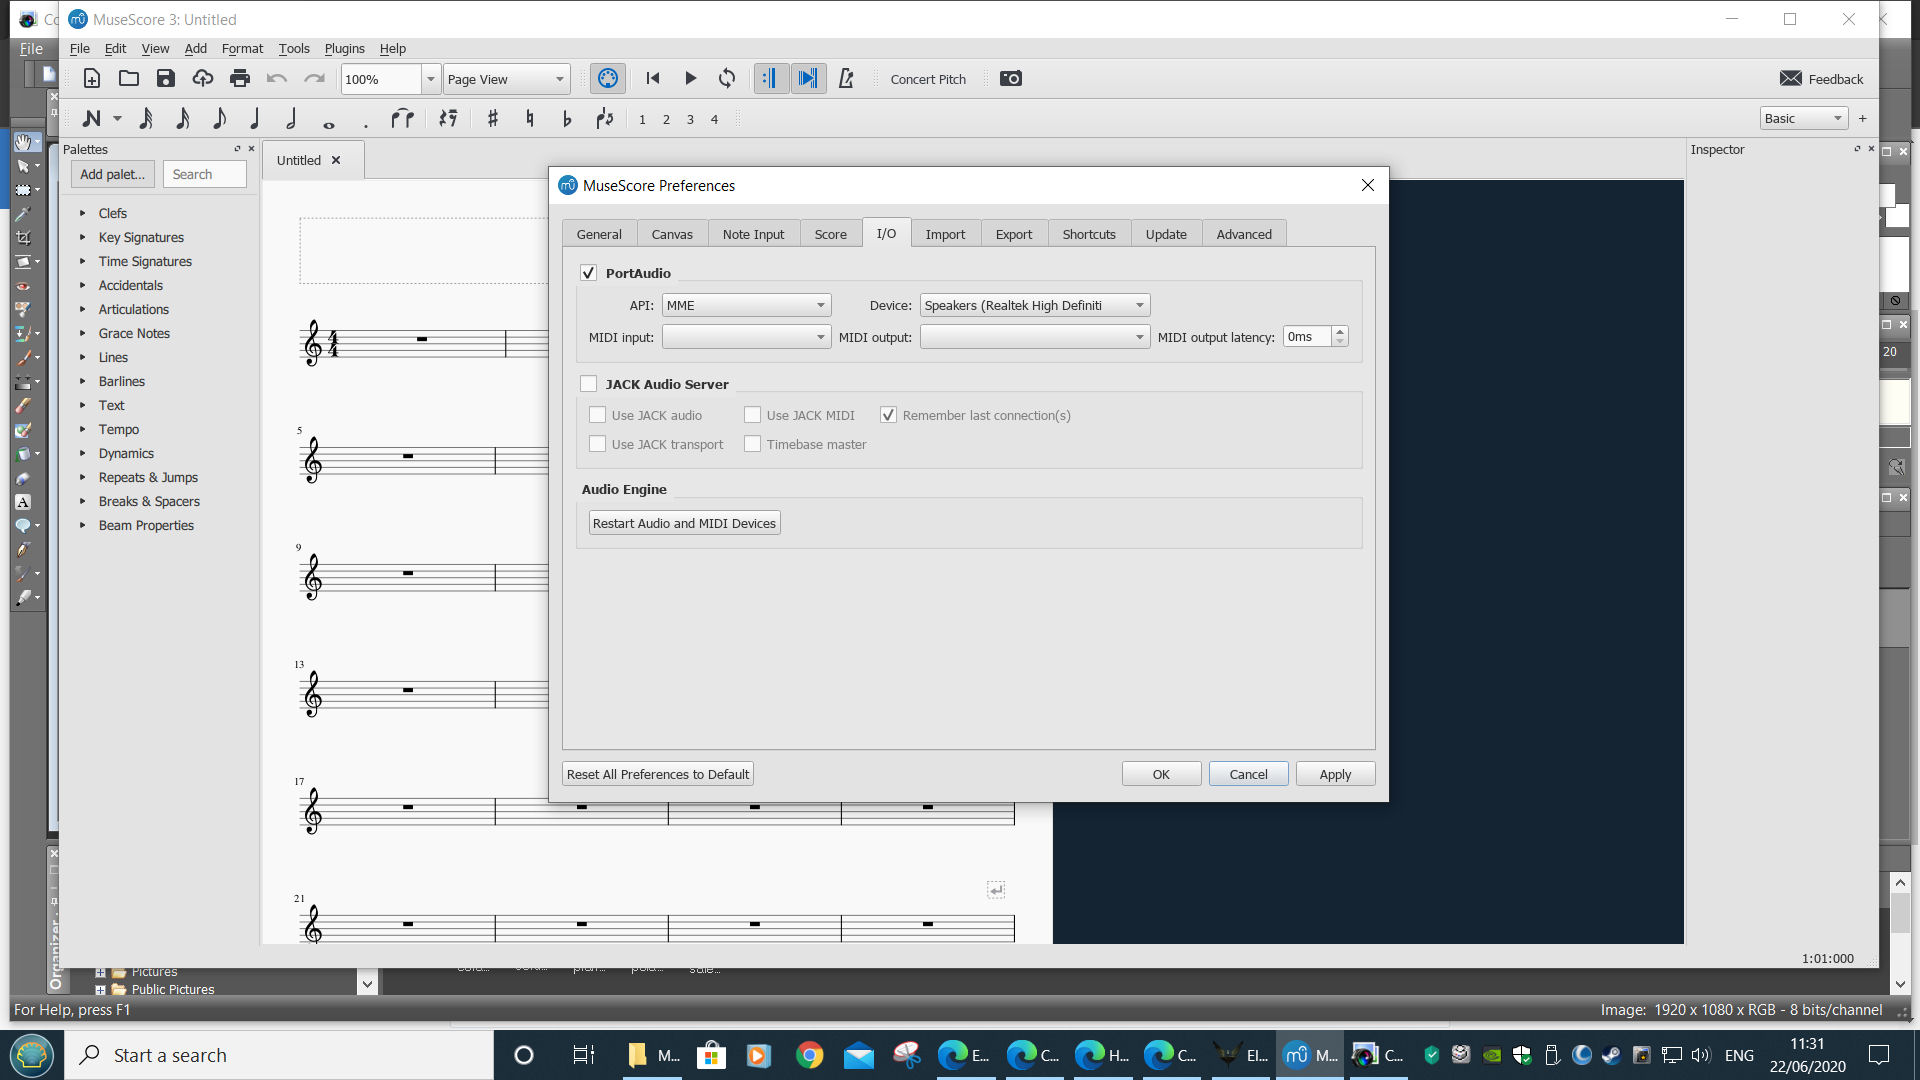Image resolution: width=1920 pixels, height=1080 pixels.
Task: Redo the action with the redo arrow
Action: [314, 79]
